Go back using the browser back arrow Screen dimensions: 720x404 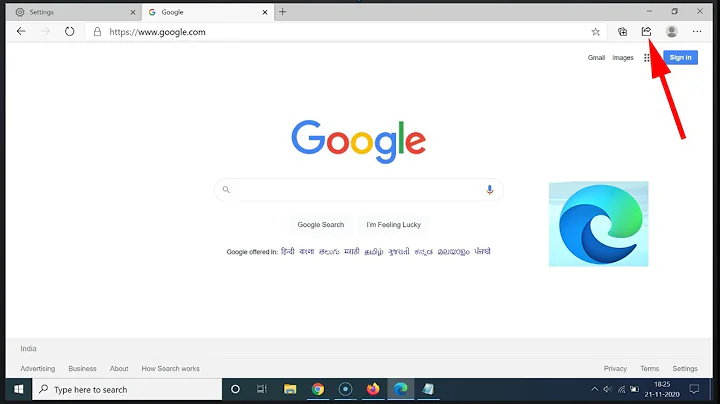(21, 31)
